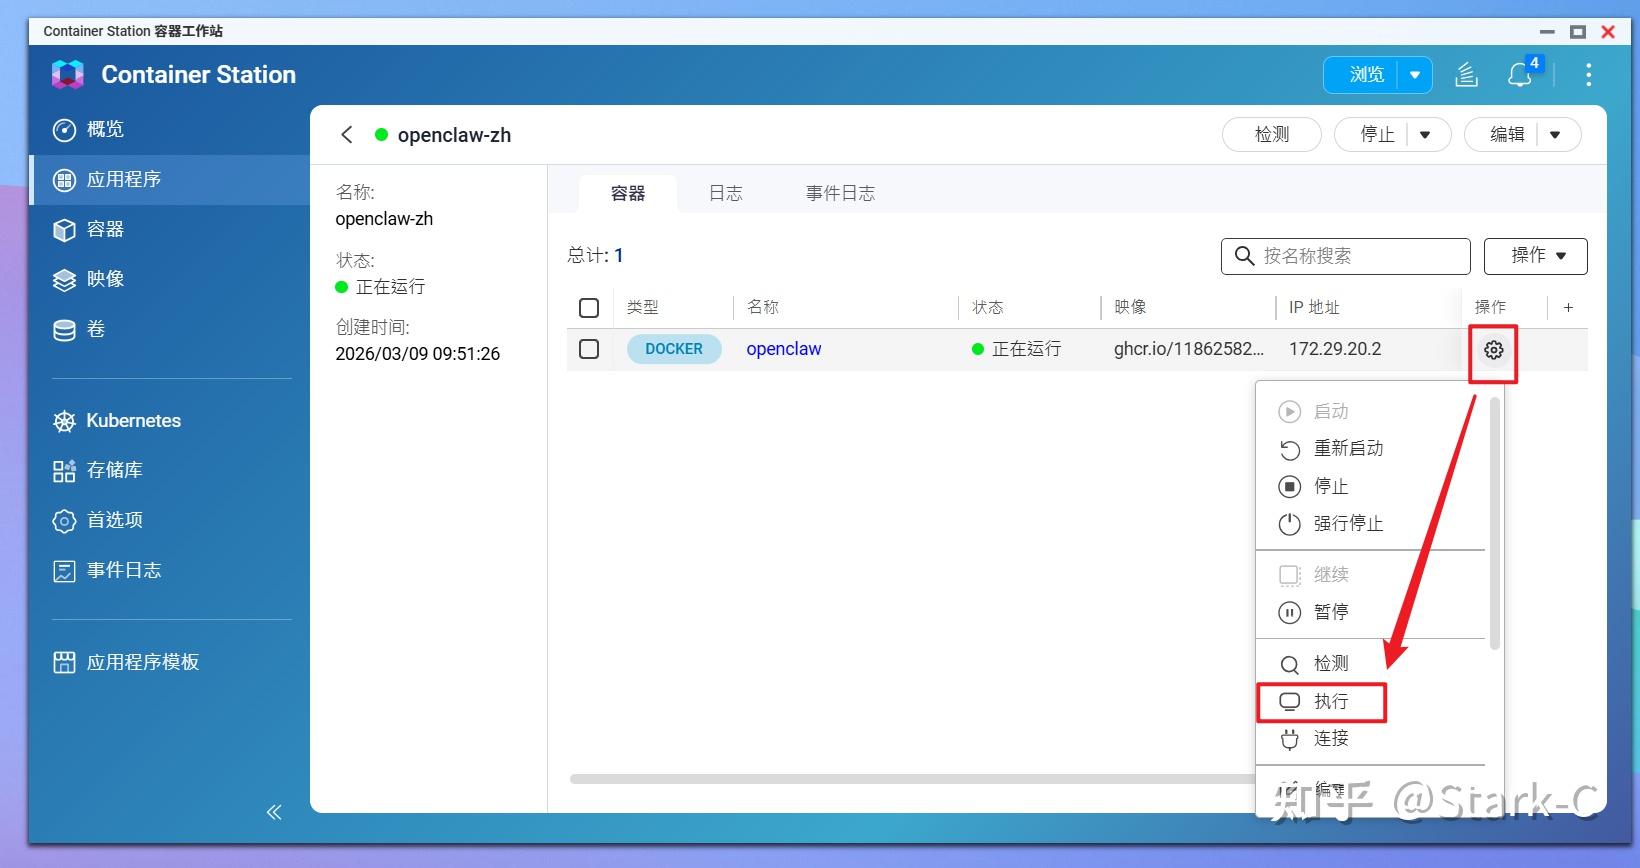The width and height of the screenshot is (1640, 868).
Task: Open the three-dot more menu
Action: click(x=1588, y=75)
